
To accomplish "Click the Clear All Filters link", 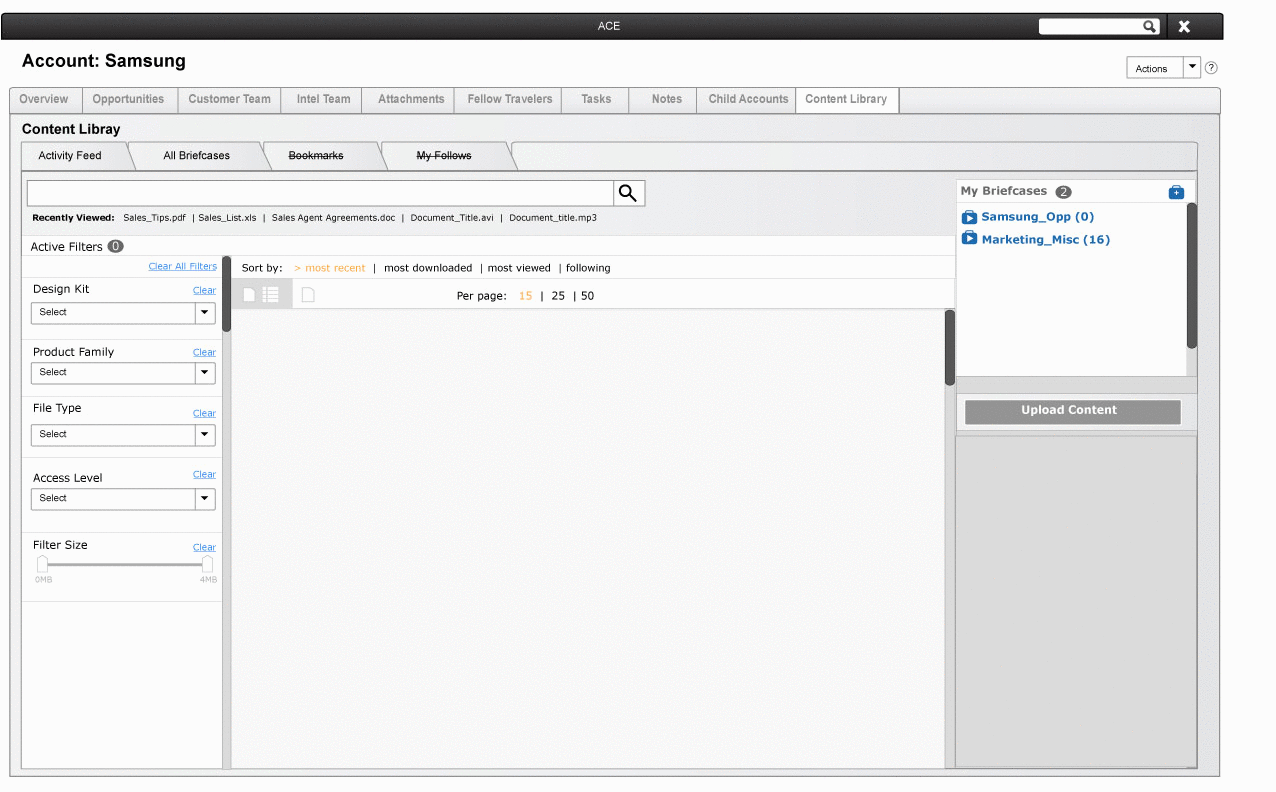I will point(182,265).
